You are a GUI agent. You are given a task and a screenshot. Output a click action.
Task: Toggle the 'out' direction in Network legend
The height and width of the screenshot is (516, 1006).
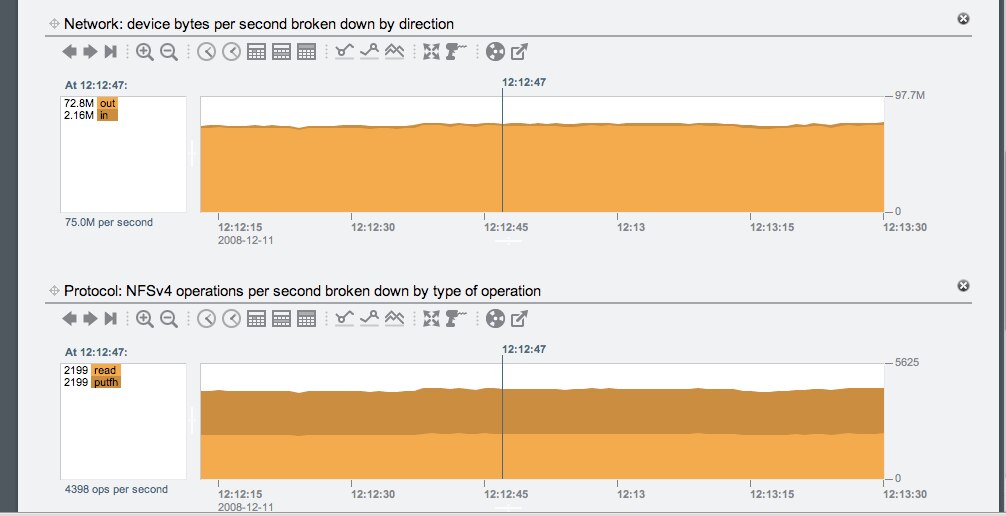click(107, 103)
